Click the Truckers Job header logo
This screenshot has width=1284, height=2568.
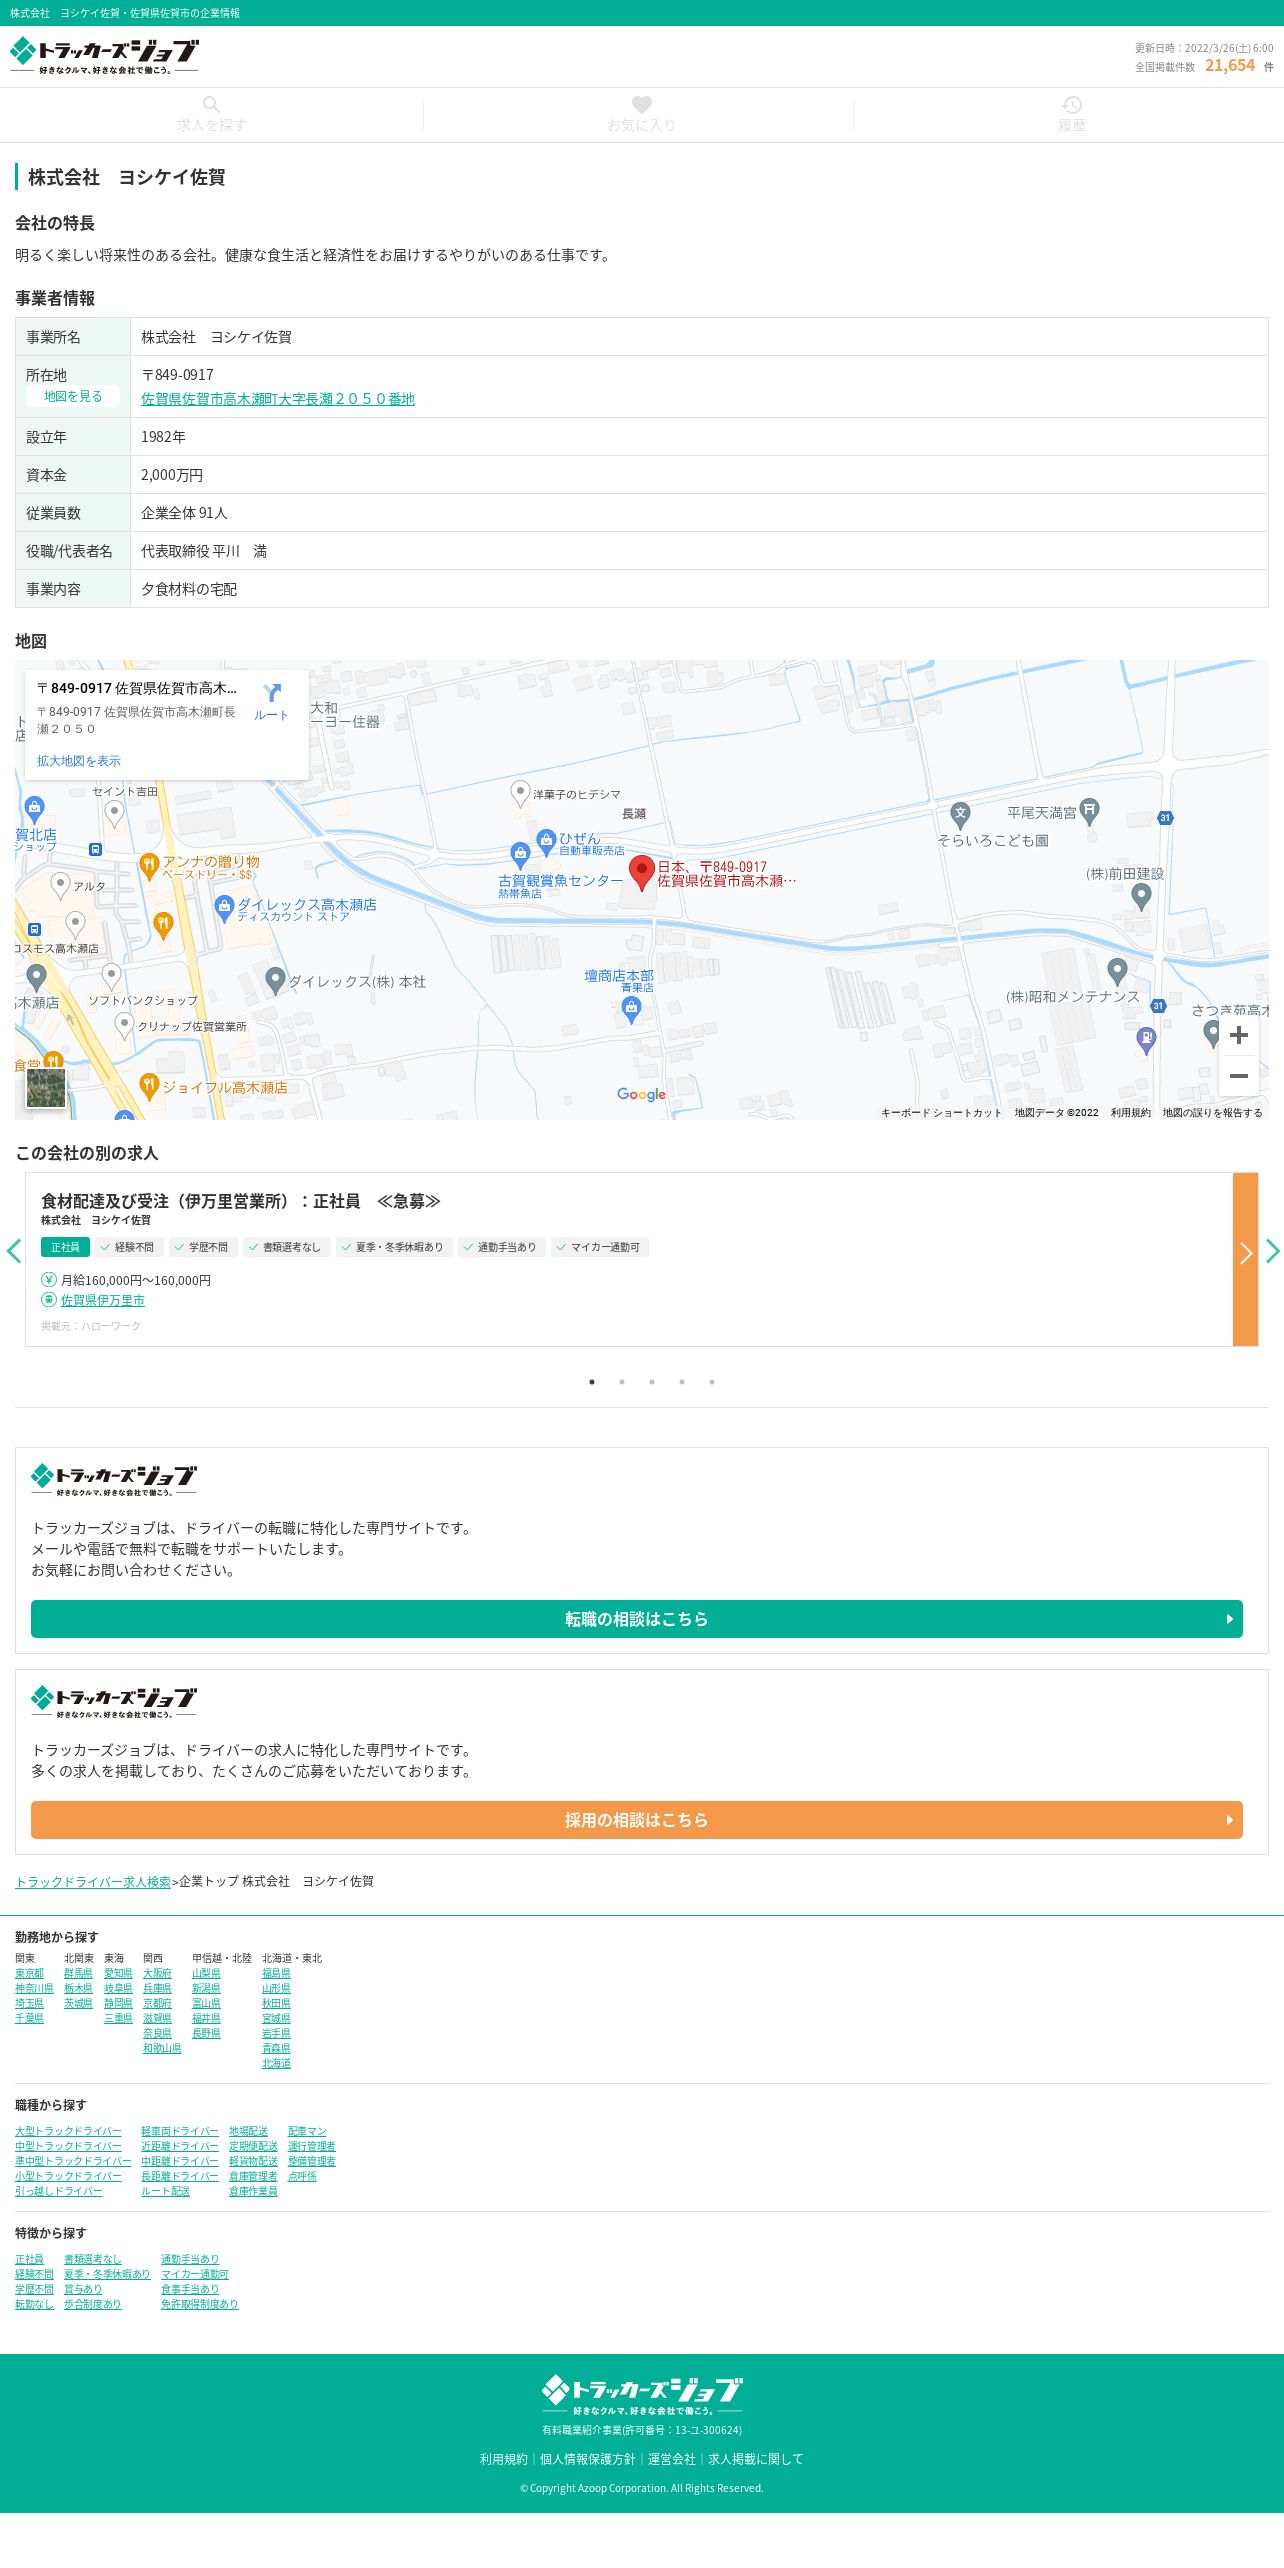(104, 56)
